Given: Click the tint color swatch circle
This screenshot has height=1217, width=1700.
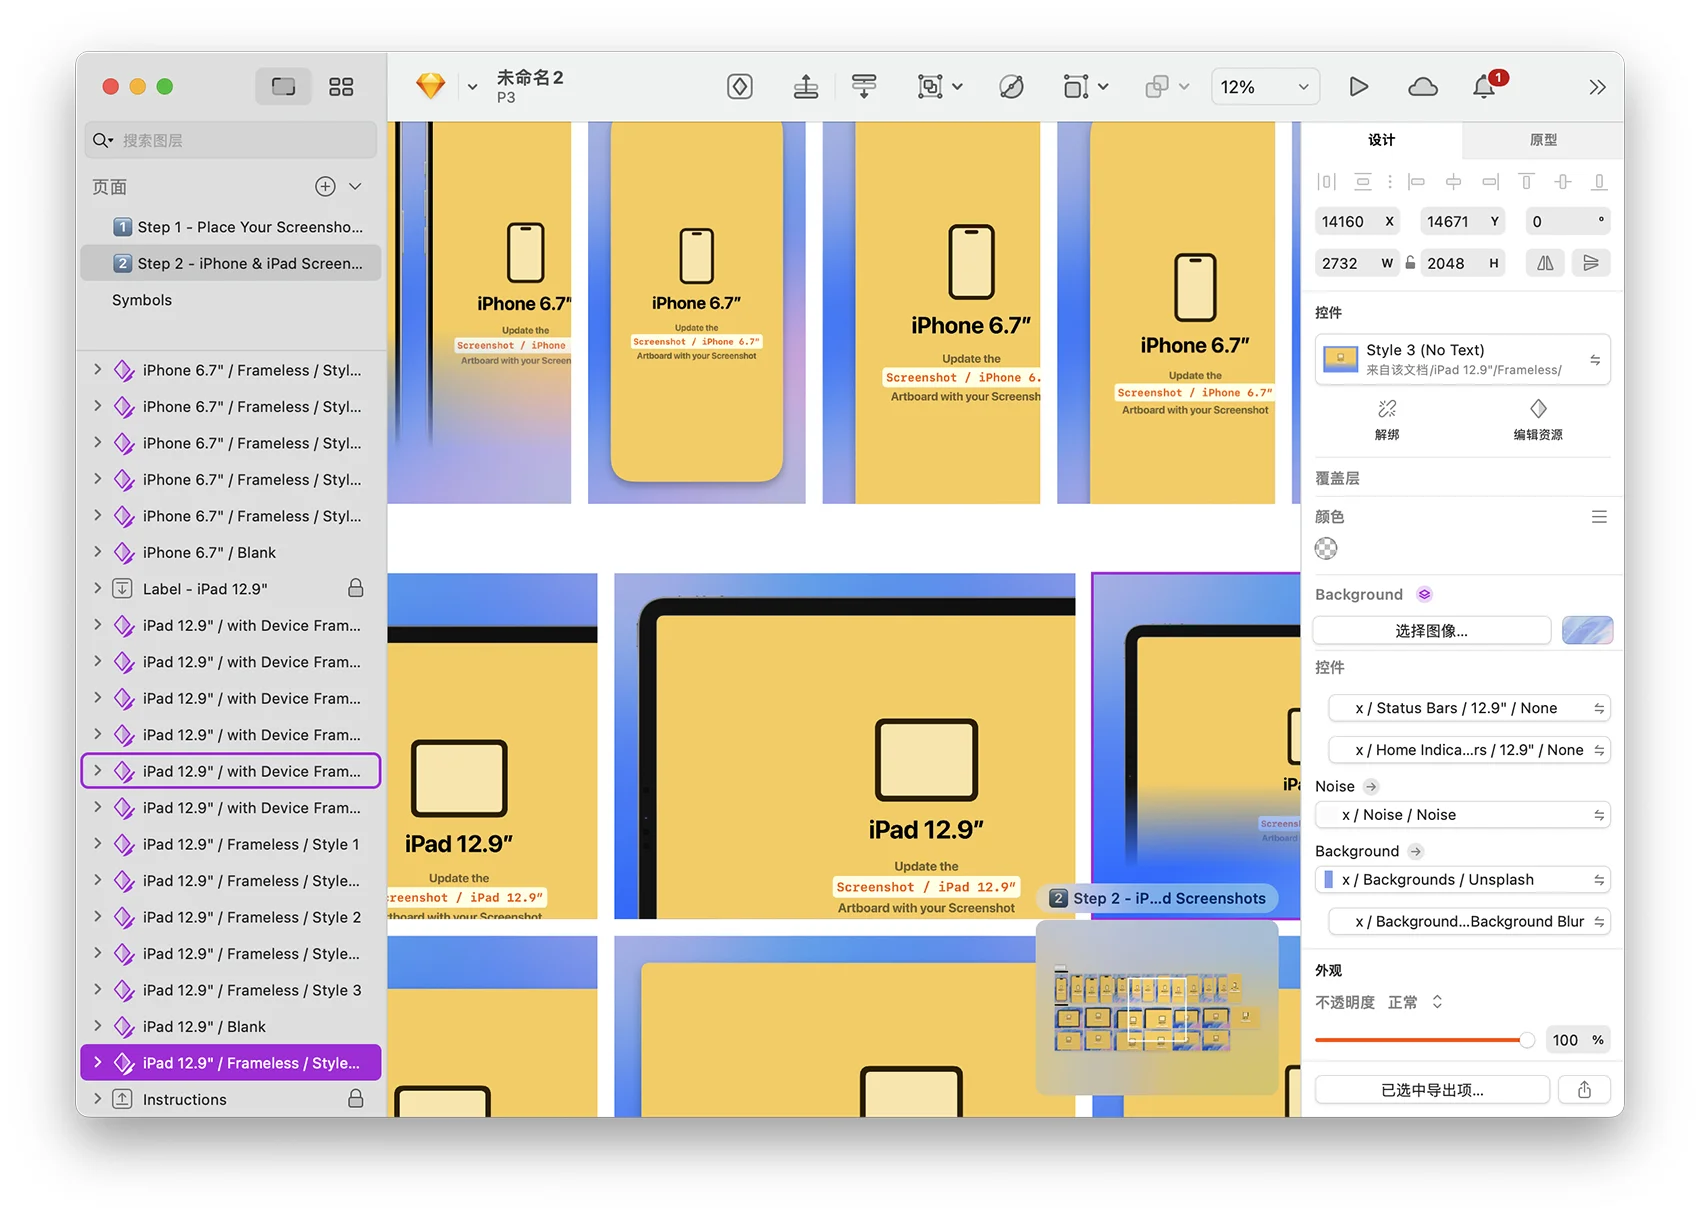Looking at the screenshot, I should pyautogui.click(x=1326, y=548).
